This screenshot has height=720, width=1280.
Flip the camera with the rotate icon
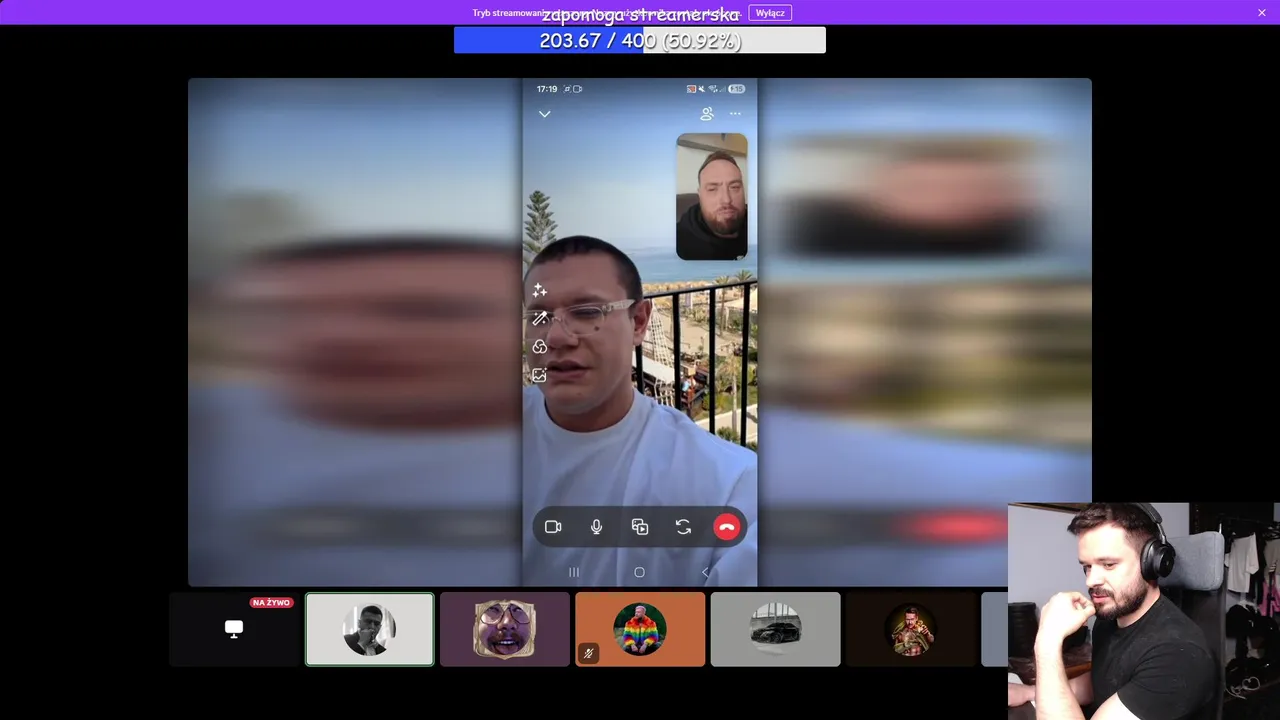tap(683, 527)
